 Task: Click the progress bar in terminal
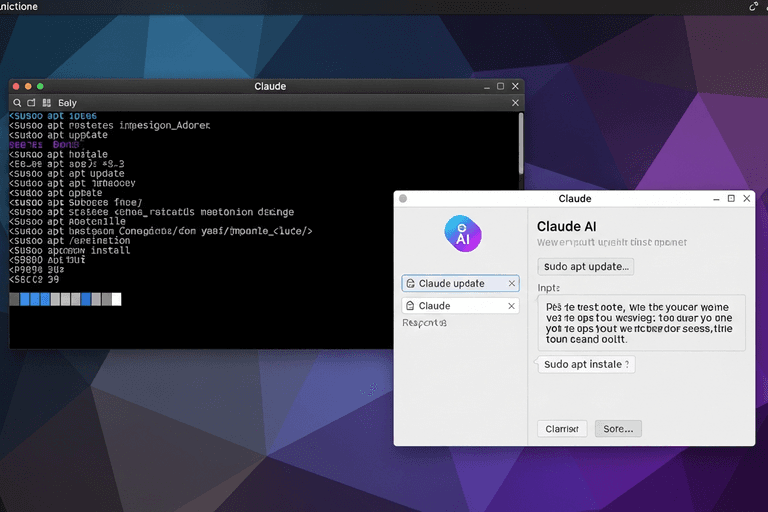click(x=65, y=299)
